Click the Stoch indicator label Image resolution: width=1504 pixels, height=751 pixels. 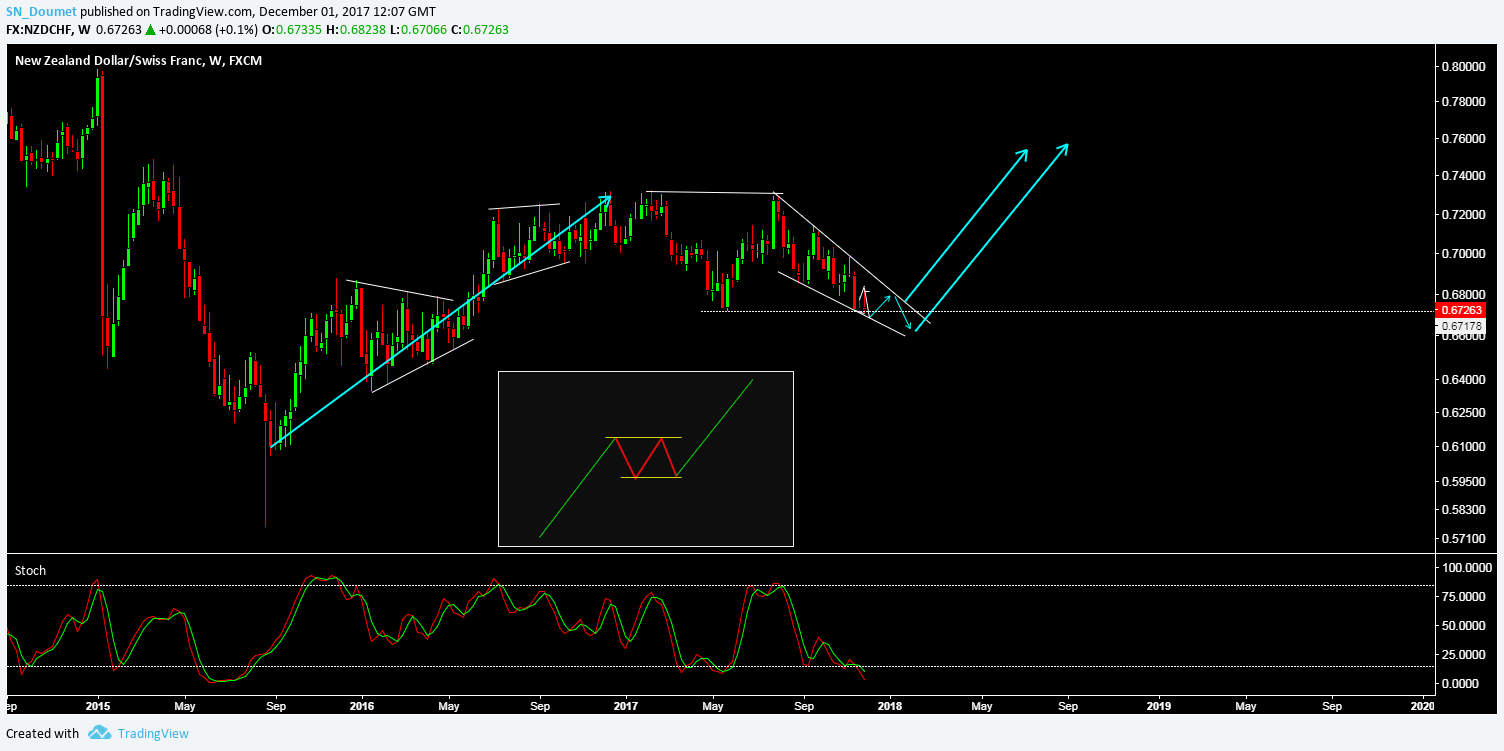(x=30, y=571)
